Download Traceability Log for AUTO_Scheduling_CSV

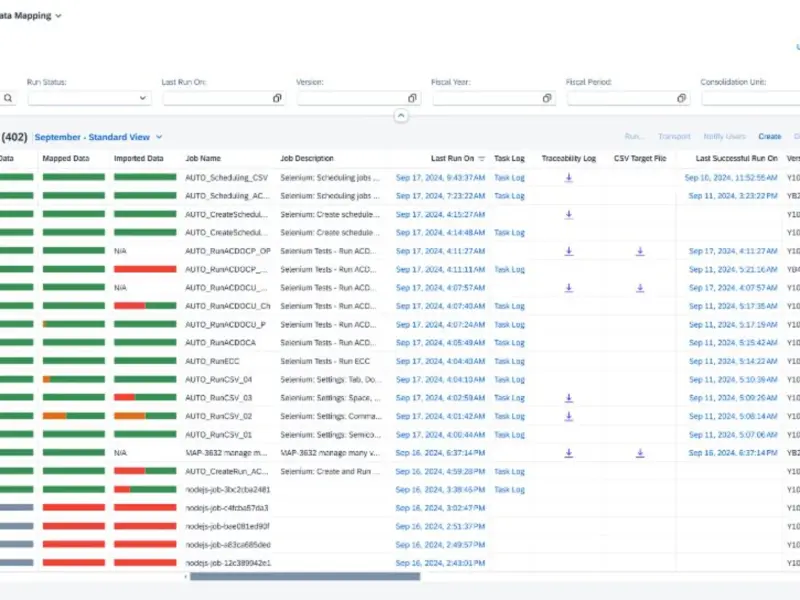[568, 177]
